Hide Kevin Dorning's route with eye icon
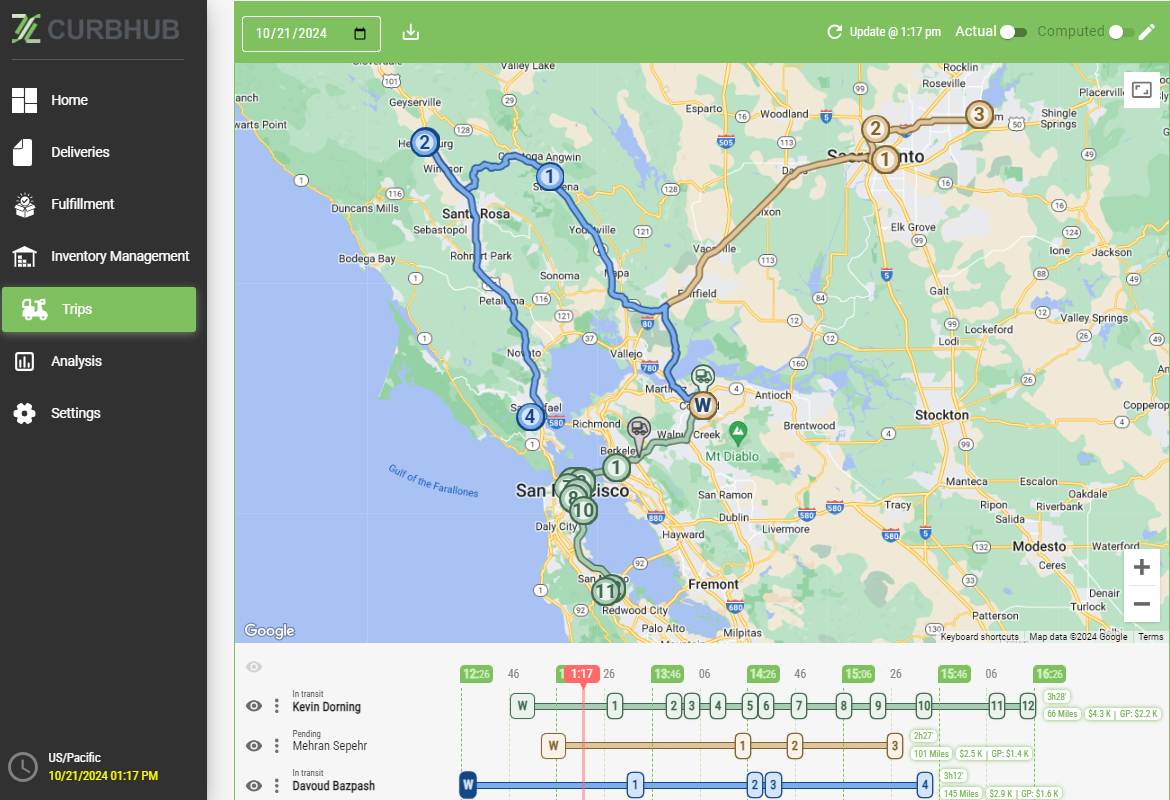The image size is (1170, 800). [x=254, y=706]
